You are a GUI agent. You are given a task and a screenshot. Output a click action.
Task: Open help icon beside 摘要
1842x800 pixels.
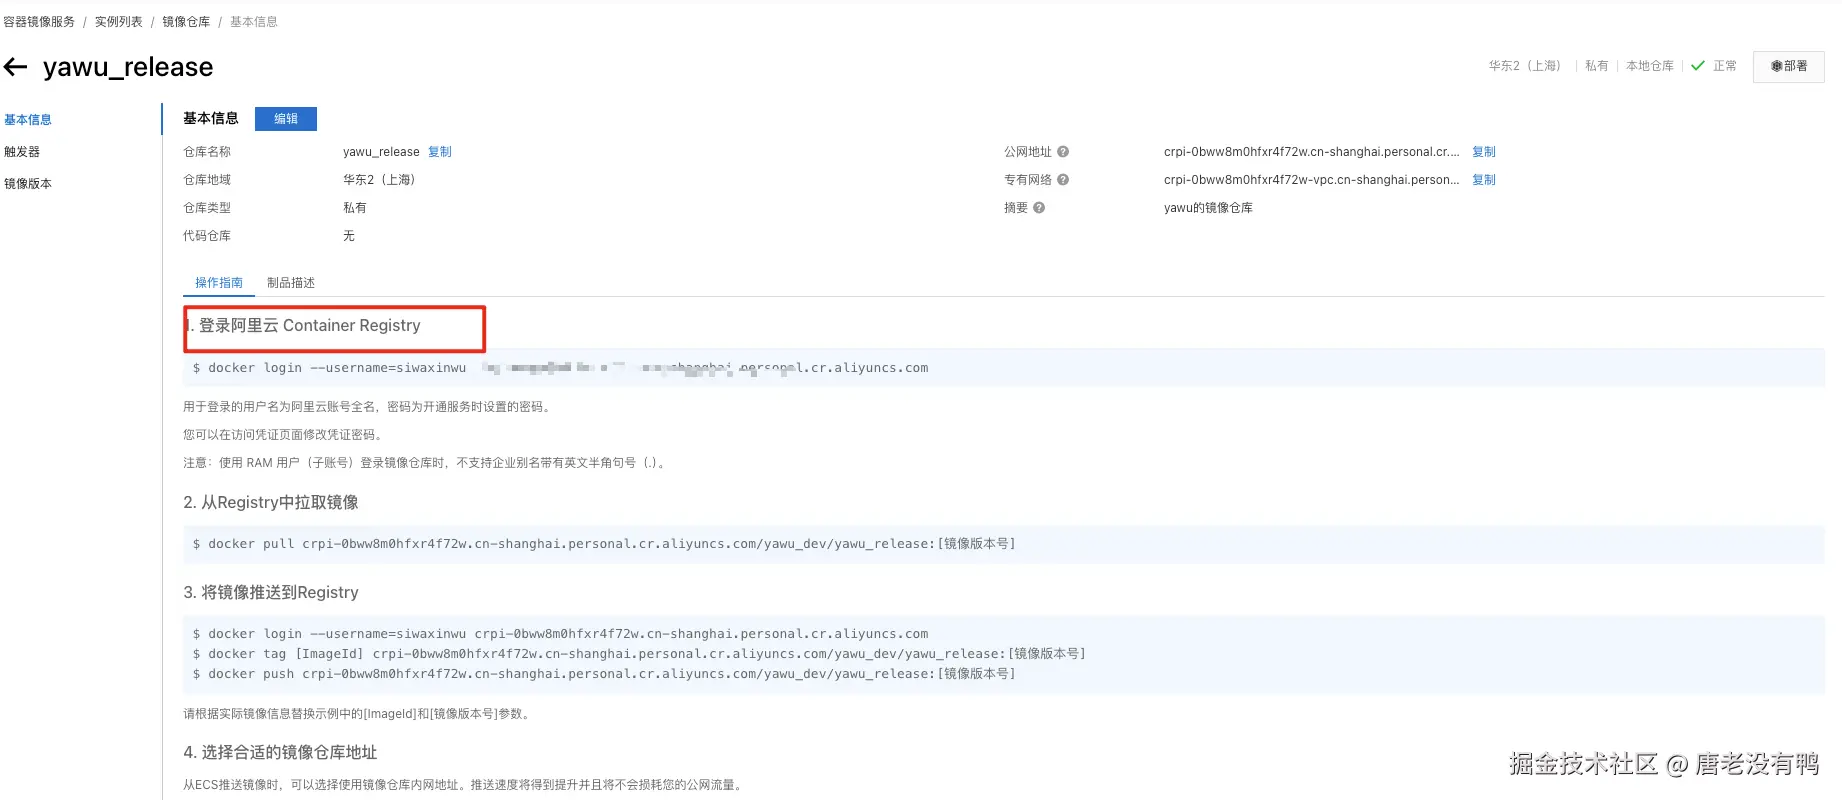click(1039, 208)
